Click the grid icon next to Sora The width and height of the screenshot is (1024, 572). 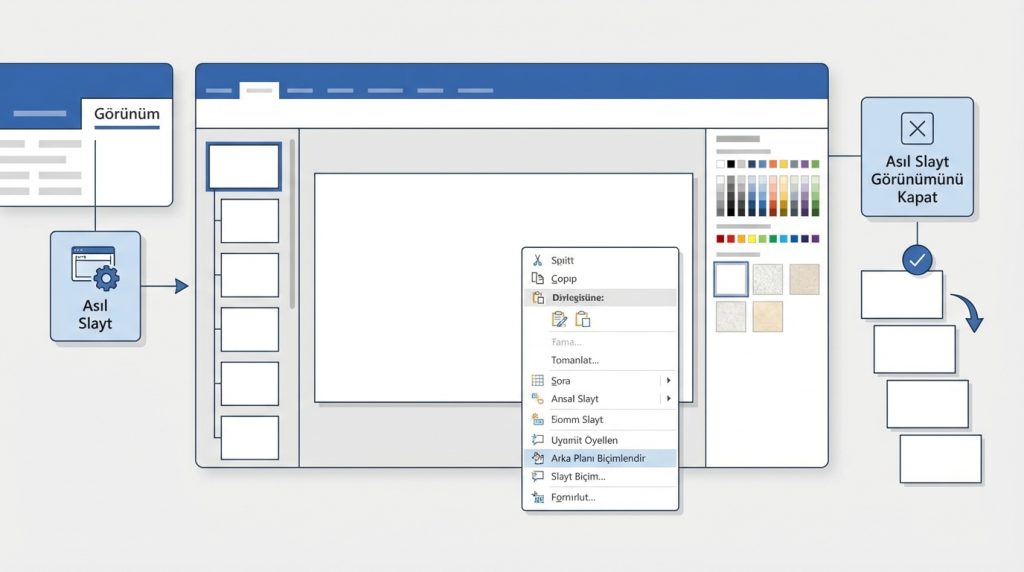pyautogui.click(x=537, y=380)
